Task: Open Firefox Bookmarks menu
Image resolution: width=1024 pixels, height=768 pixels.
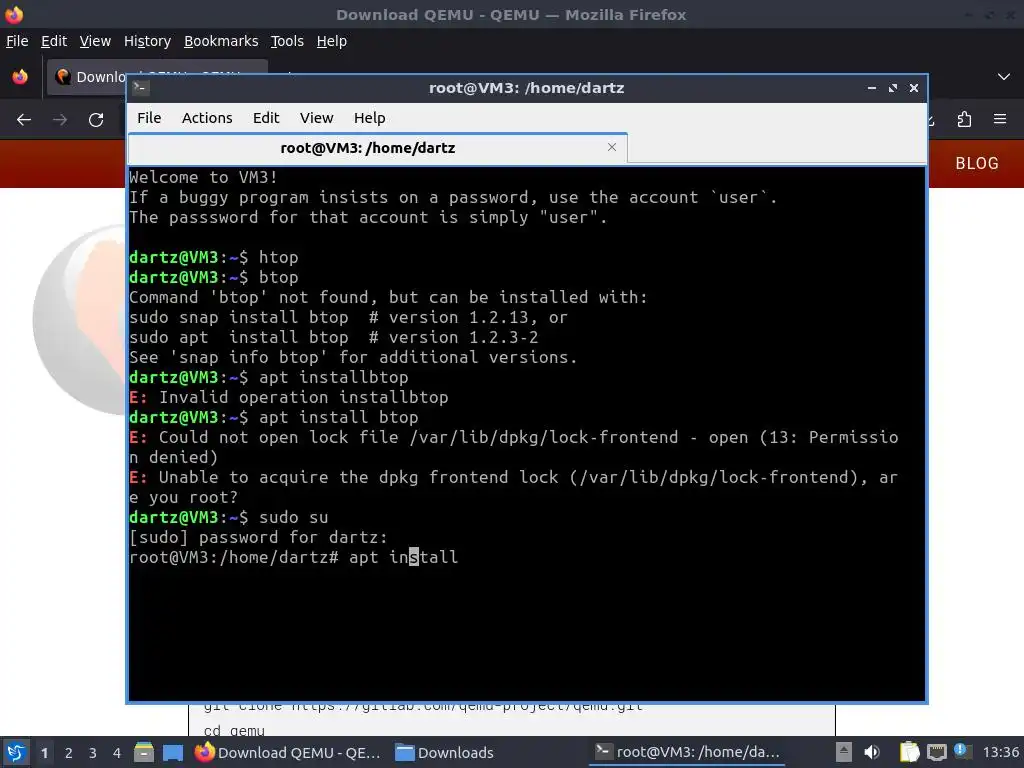Action: 221,41
